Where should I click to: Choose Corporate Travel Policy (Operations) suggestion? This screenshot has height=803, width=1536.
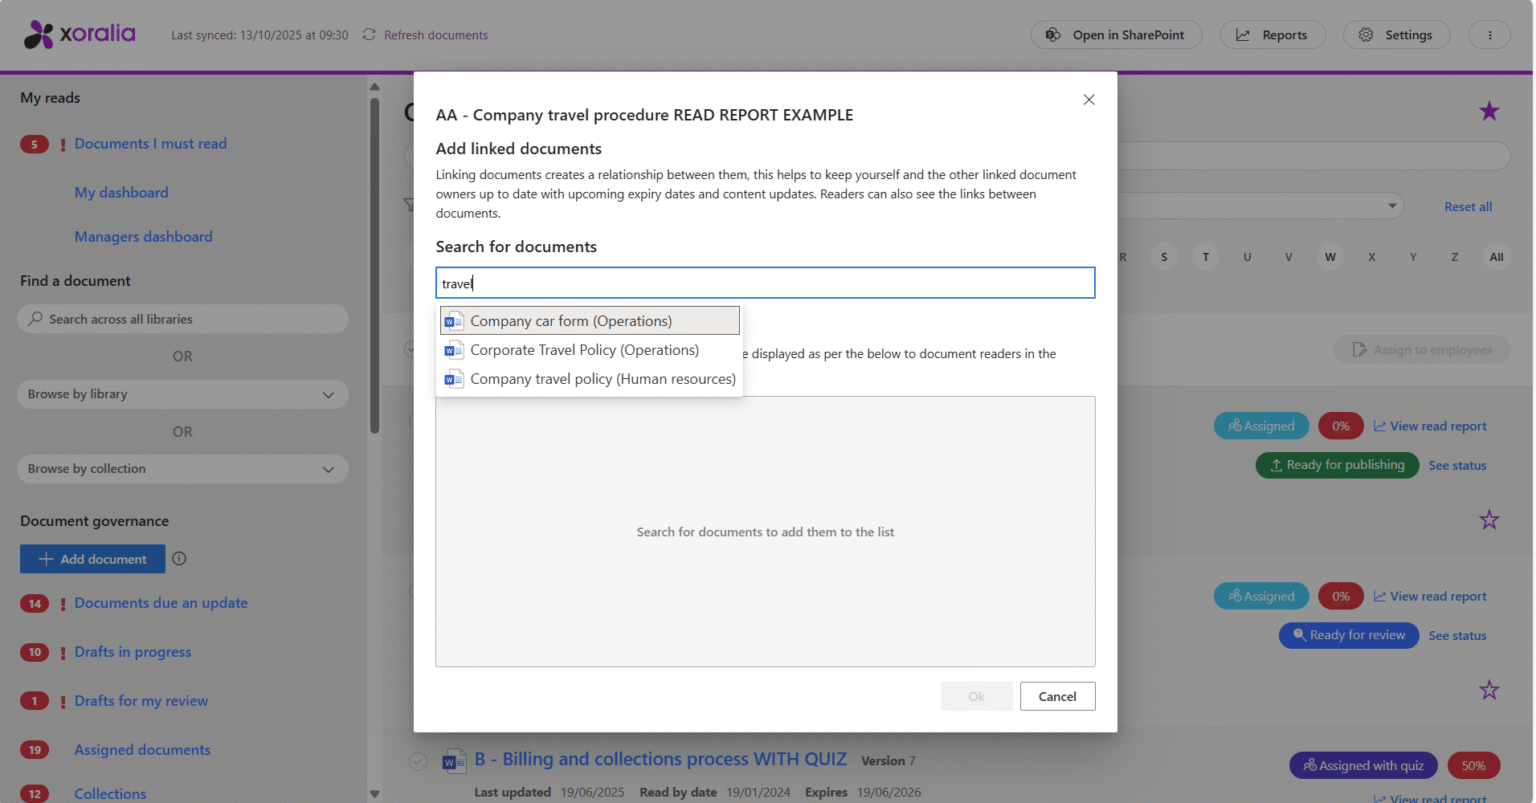coord(584,350)
